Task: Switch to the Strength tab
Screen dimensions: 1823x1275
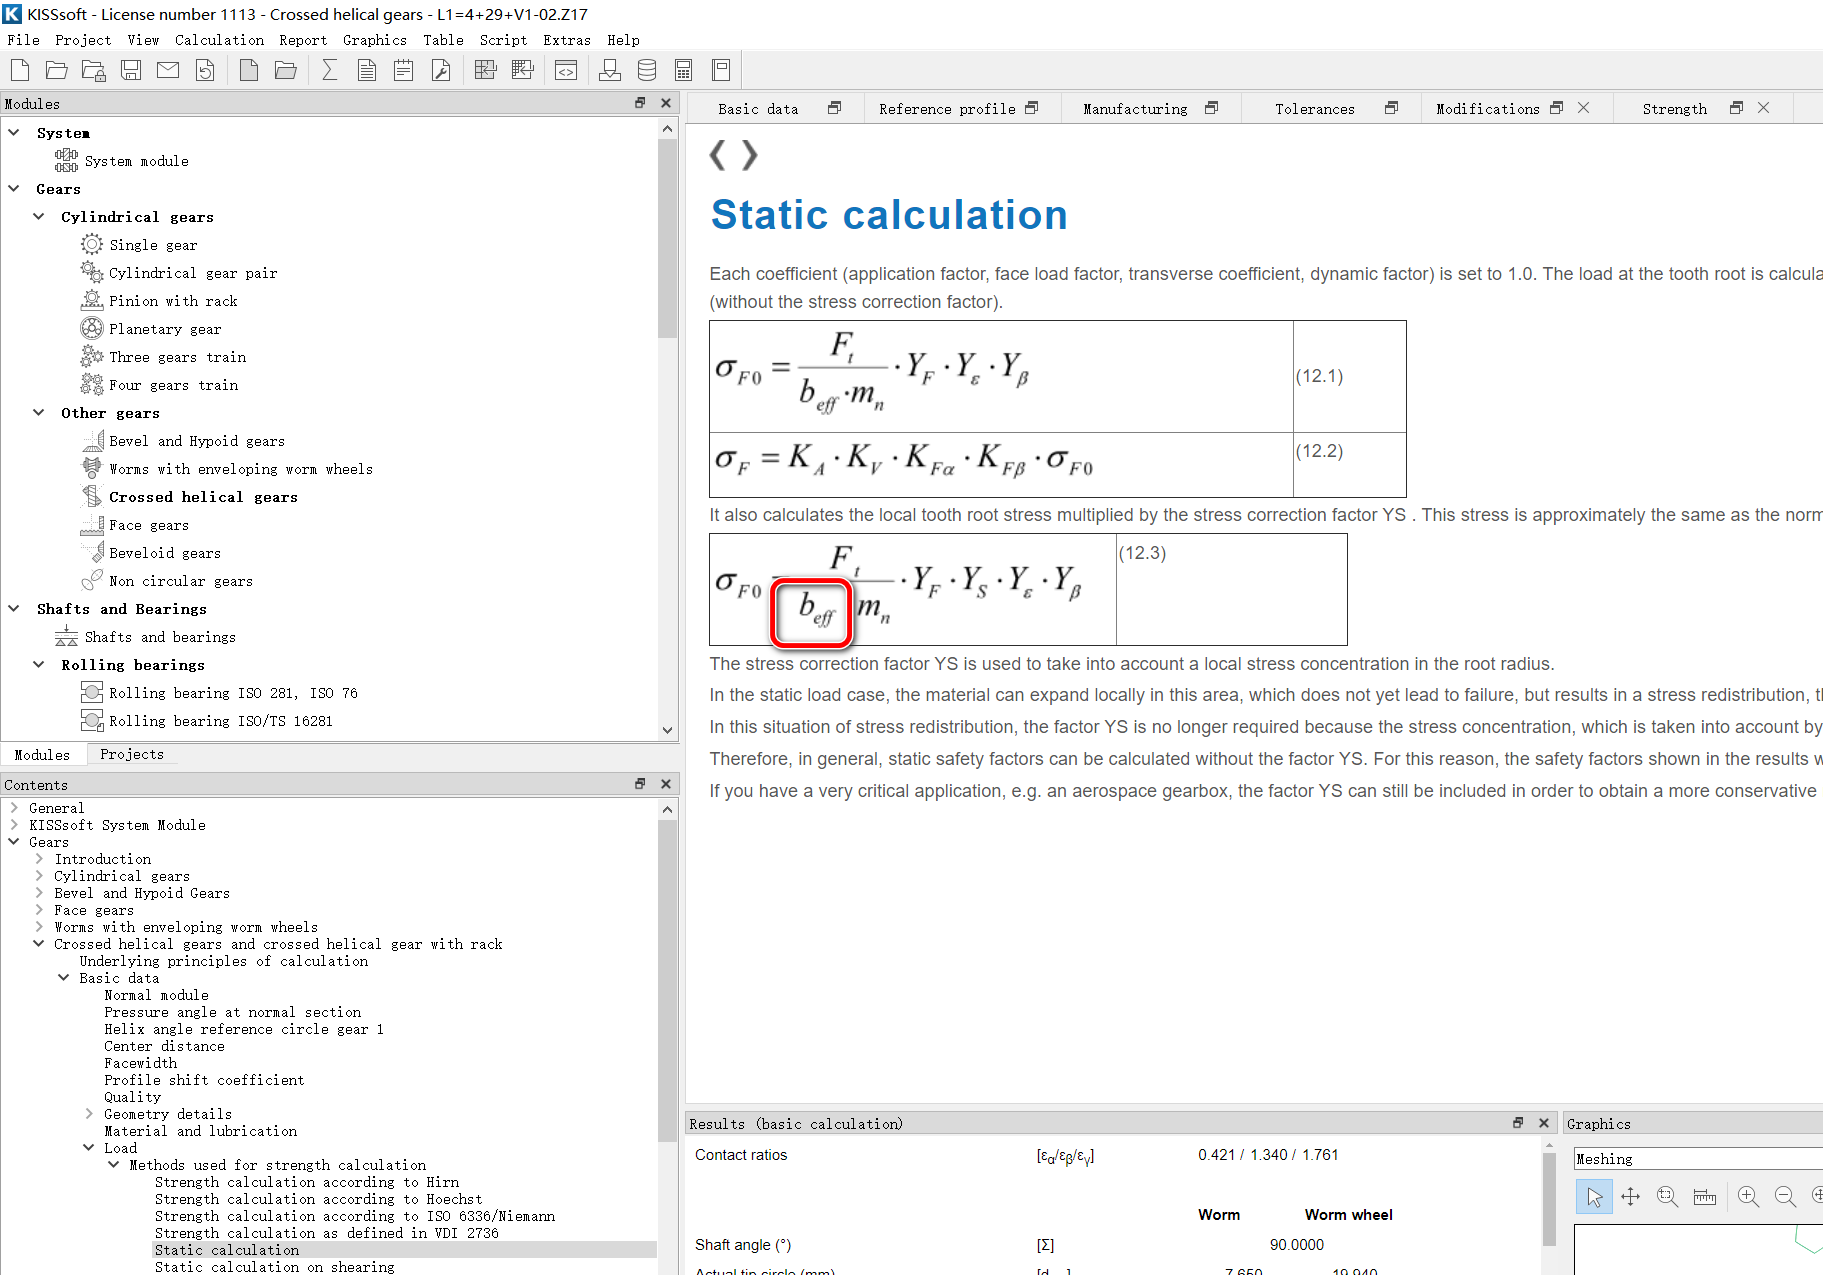Action: point(1674,109)
